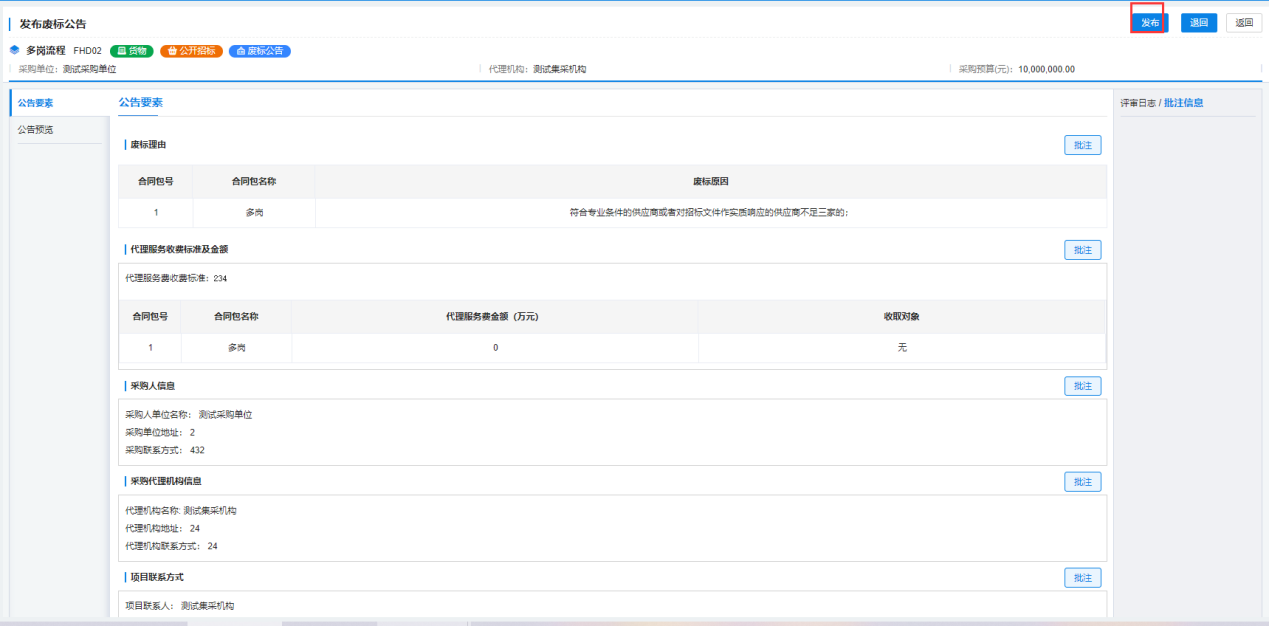The width and height of the screenshot is (1269, 626).
Task: Select 公告要素 in the left sidebar
Action: [36, 103]
